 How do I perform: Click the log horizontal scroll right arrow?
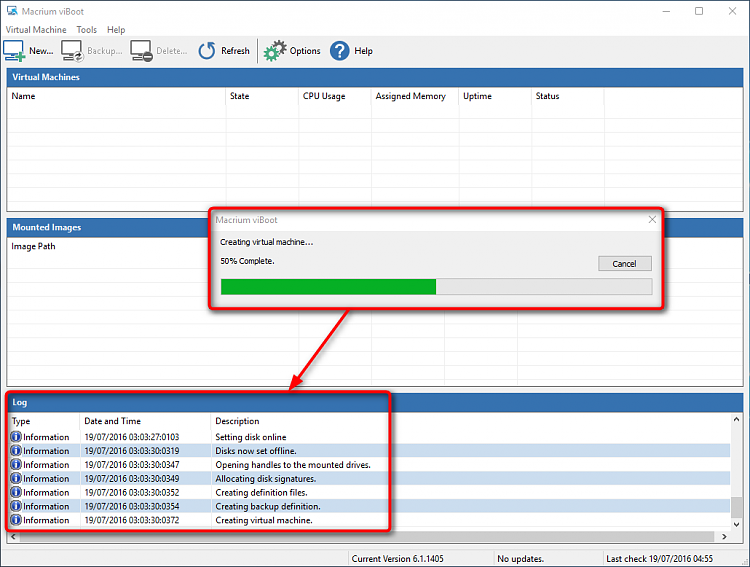click(x=724, y=537)
